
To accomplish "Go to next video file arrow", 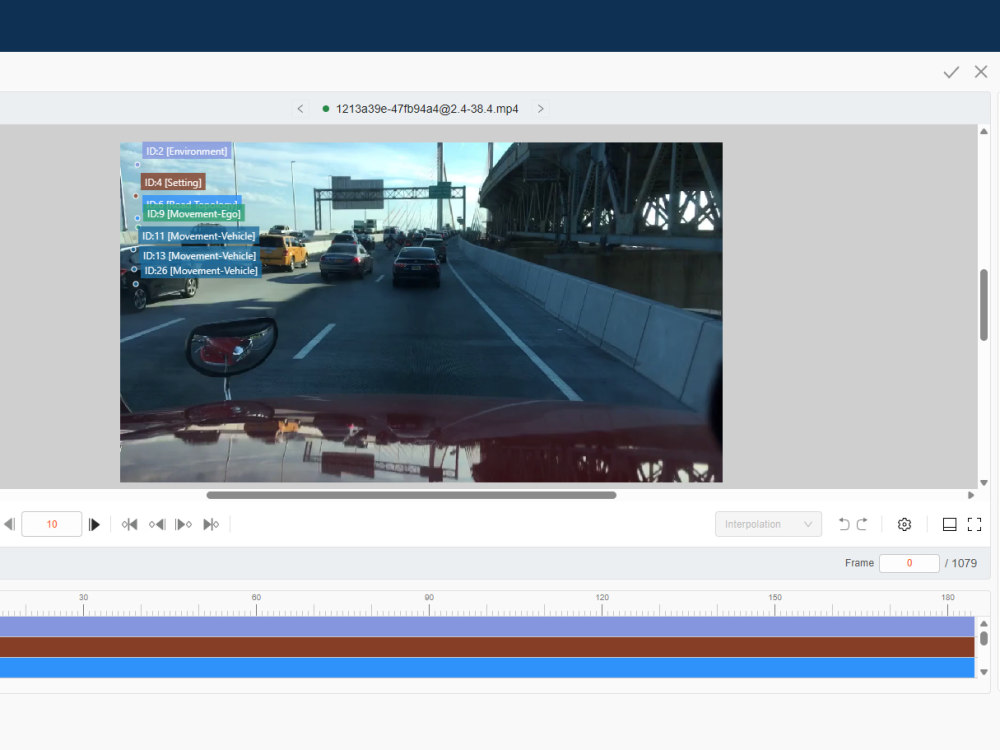I will [x=540, y=108].
